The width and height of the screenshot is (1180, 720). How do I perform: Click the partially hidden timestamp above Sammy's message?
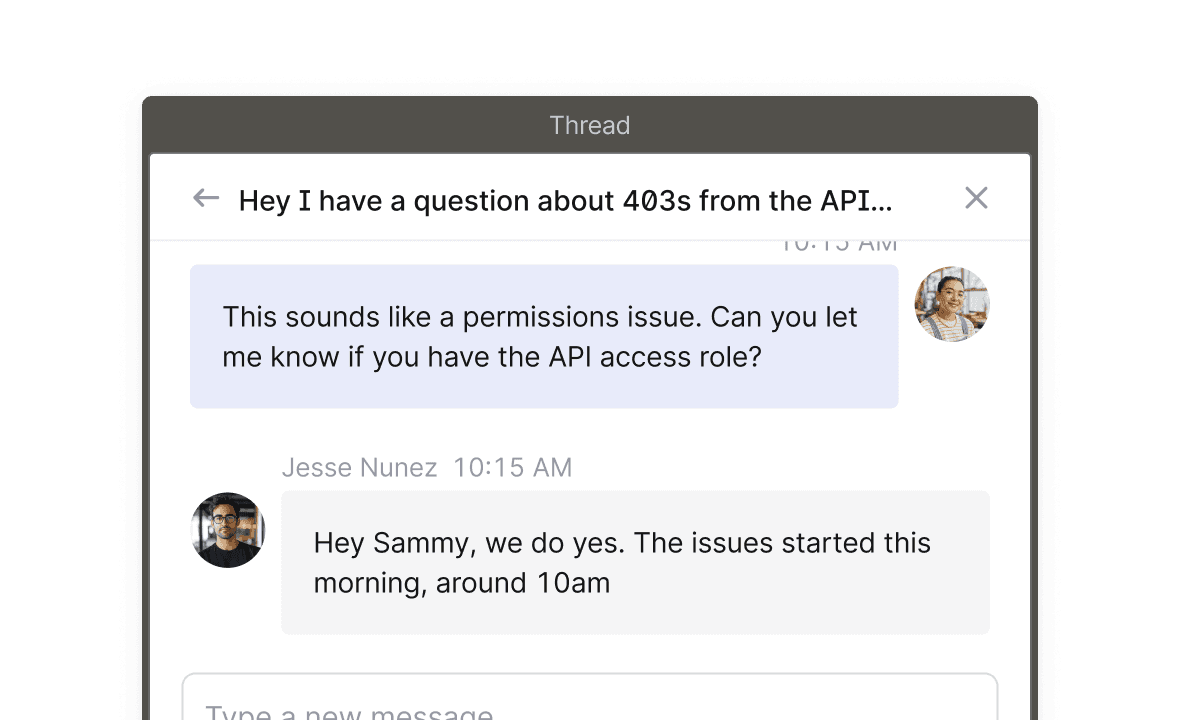click(838, 245)
